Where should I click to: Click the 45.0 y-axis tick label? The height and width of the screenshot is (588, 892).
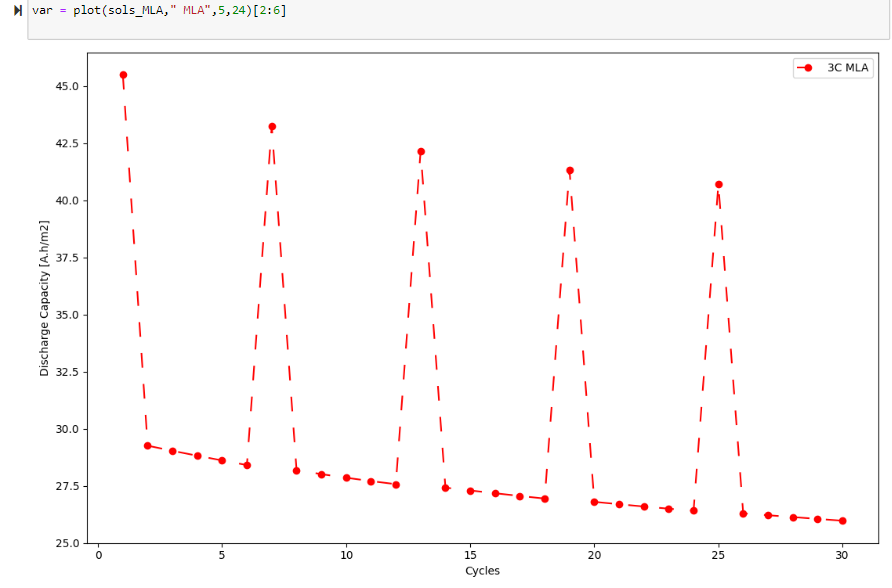click(67, 86)
